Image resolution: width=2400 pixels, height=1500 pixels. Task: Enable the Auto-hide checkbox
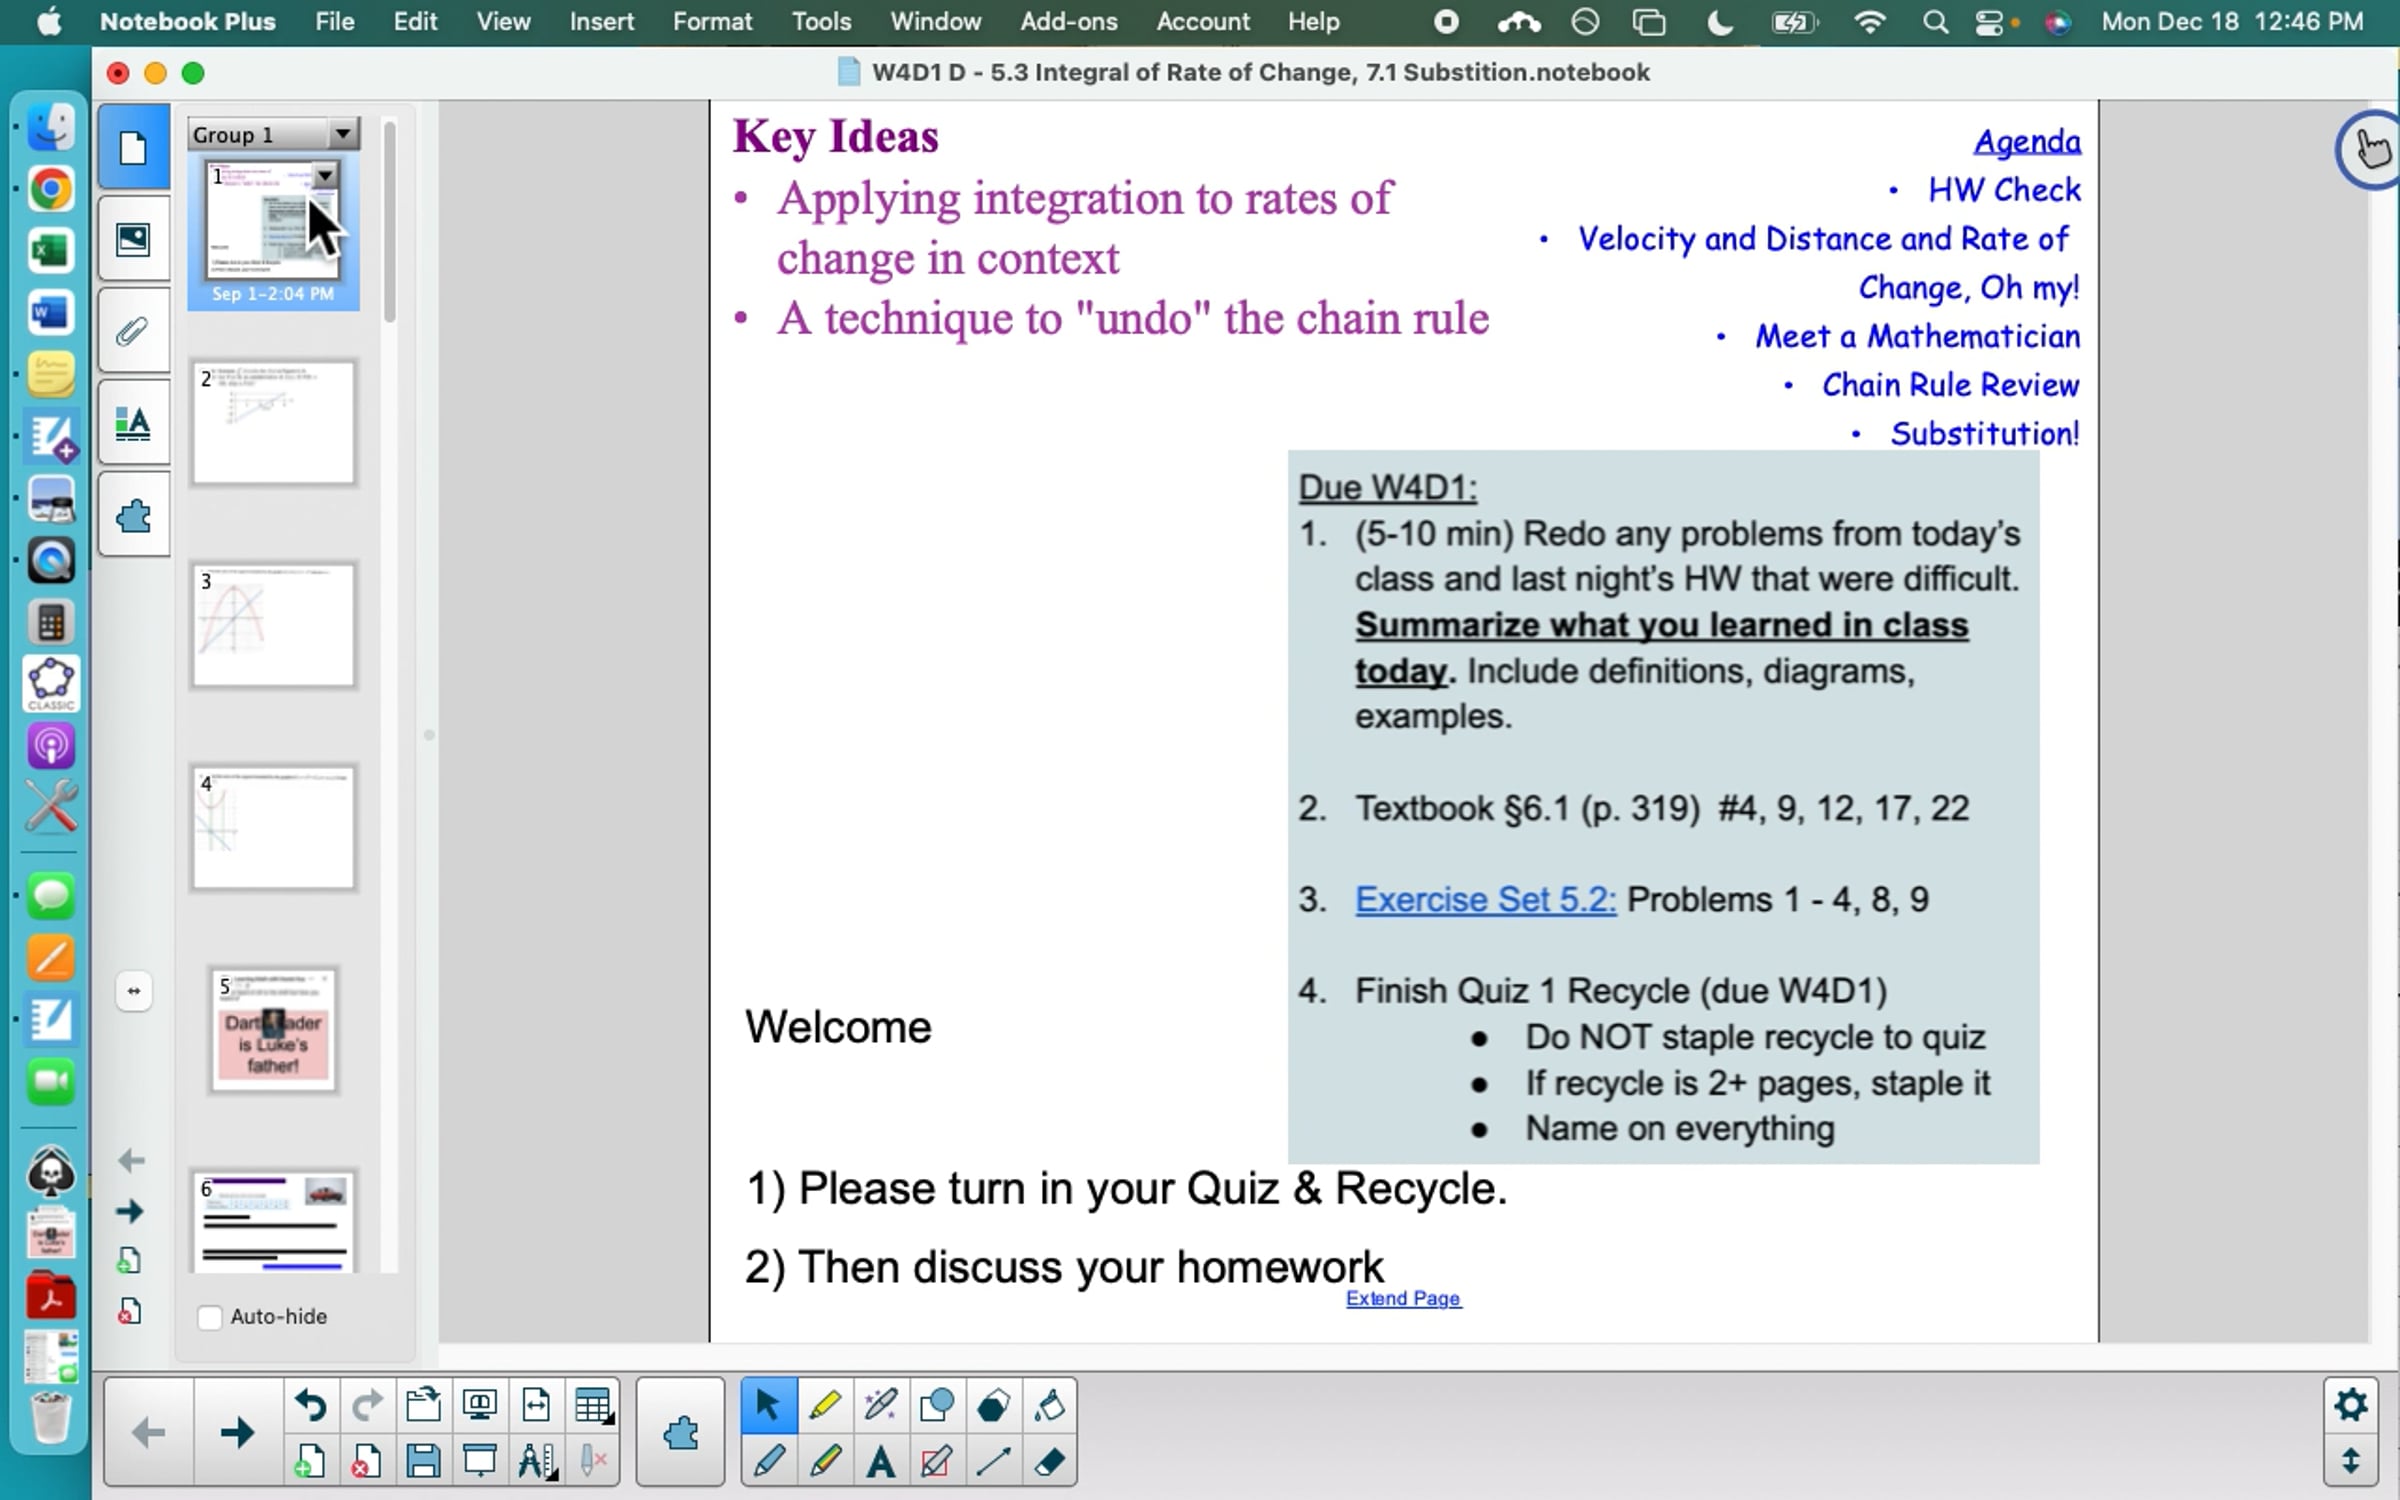(x=210, y=1317)
